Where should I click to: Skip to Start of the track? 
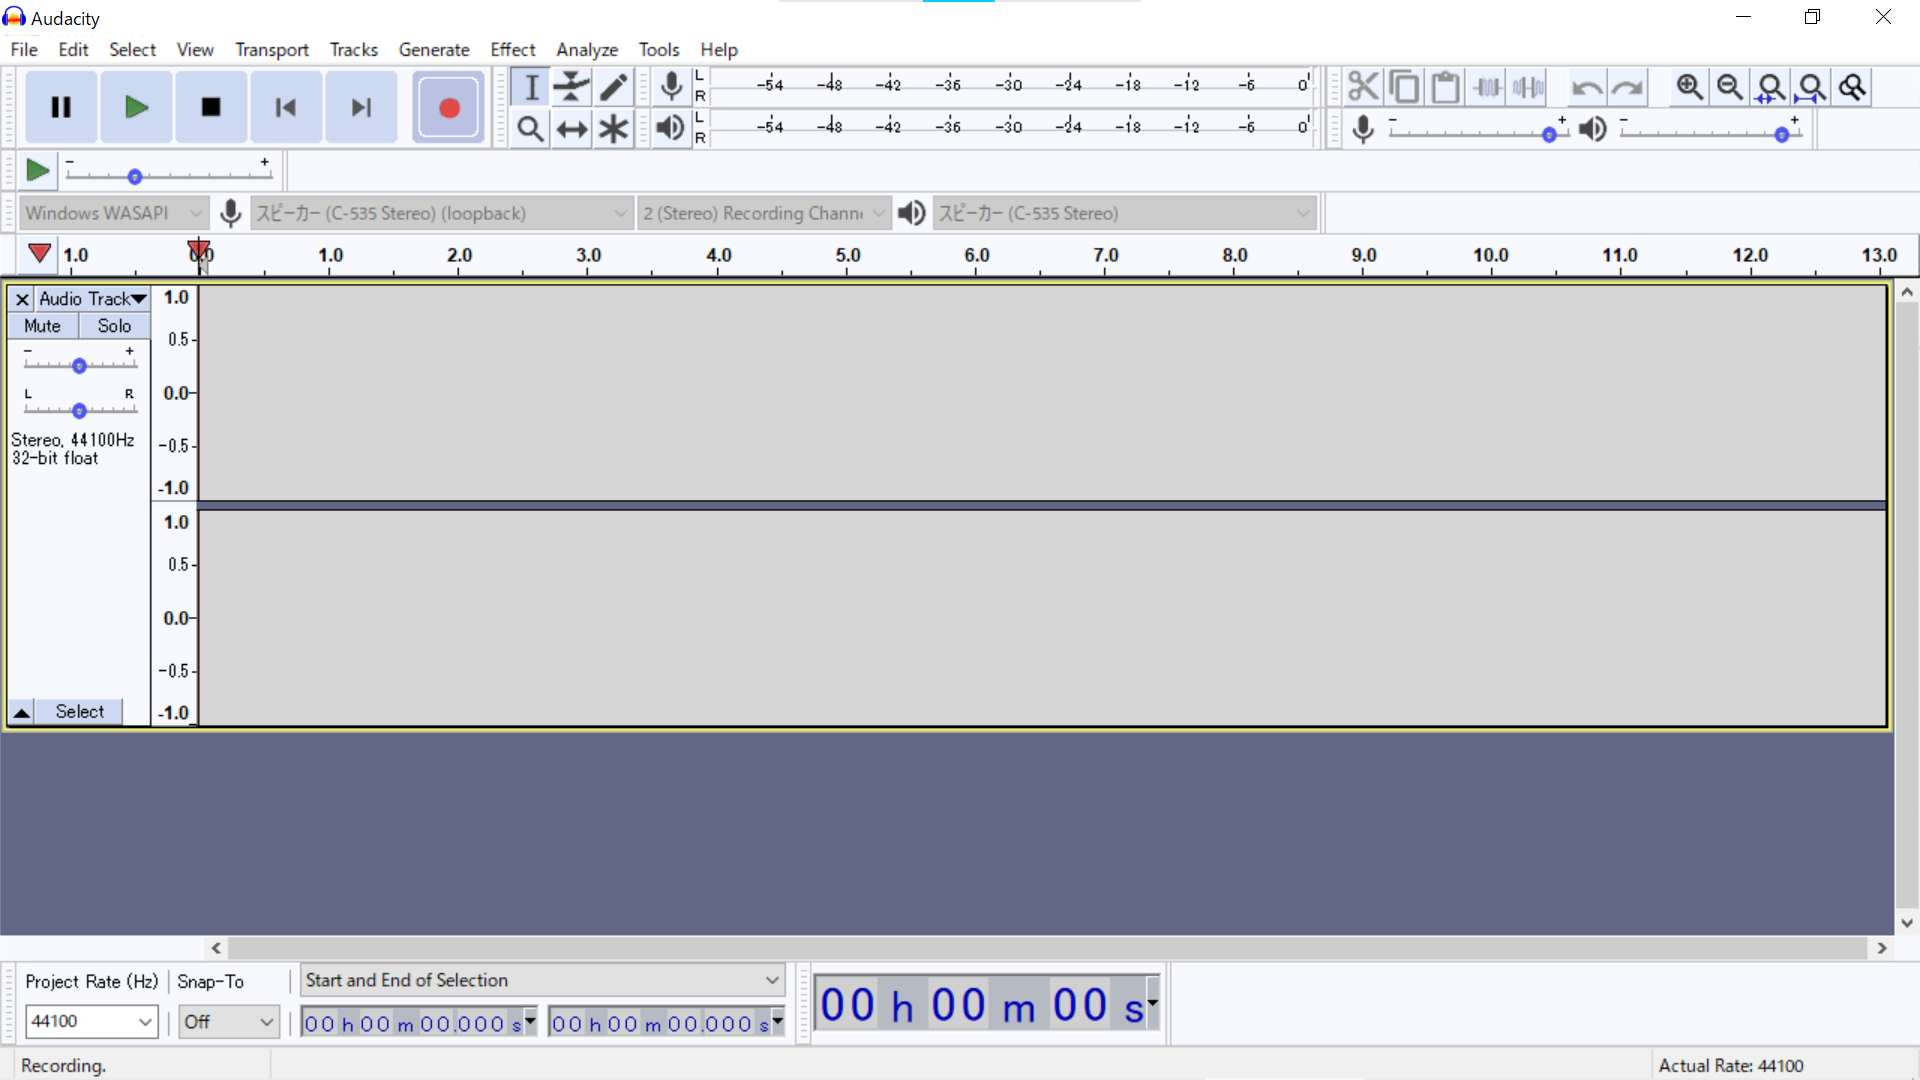click(x=286, y=107)
